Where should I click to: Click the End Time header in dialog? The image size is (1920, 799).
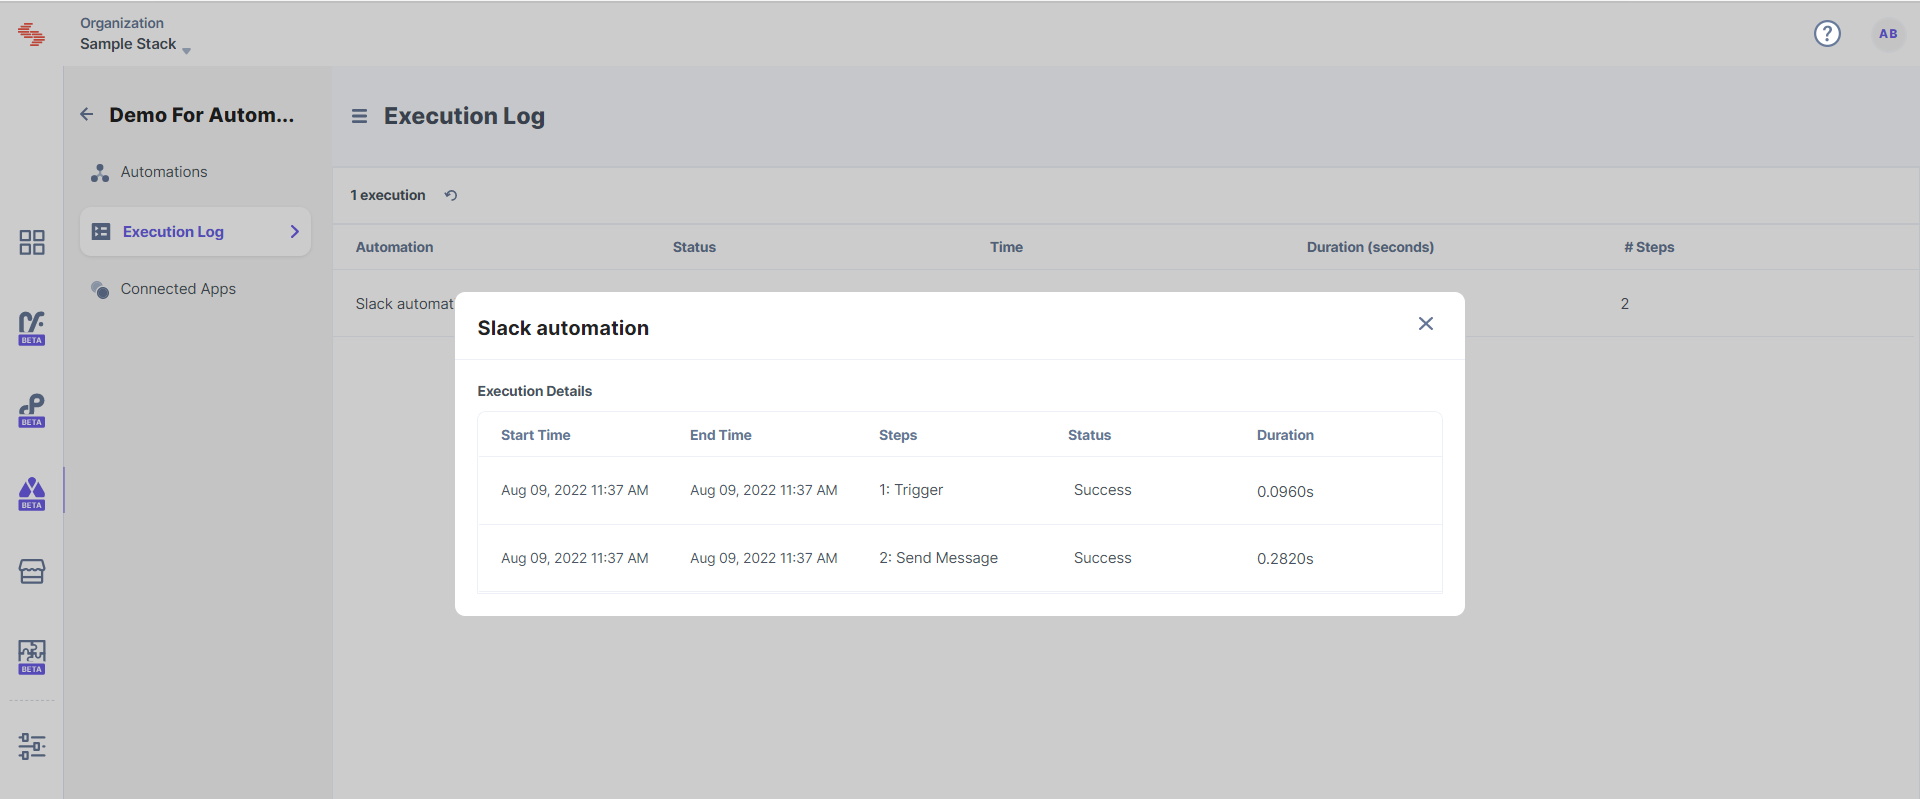click(x=720, y=435)
